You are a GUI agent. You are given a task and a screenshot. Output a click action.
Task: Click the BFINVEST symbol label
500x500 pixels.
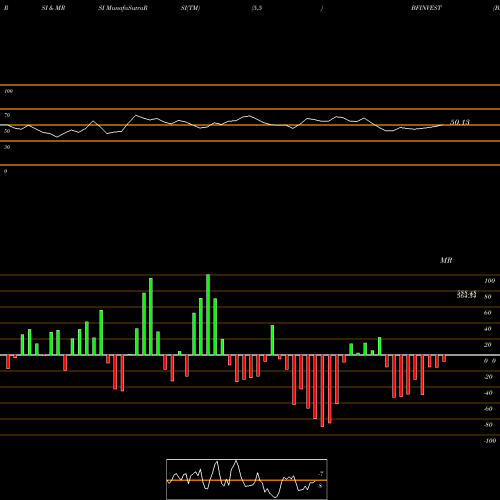(x=426, y=8)
